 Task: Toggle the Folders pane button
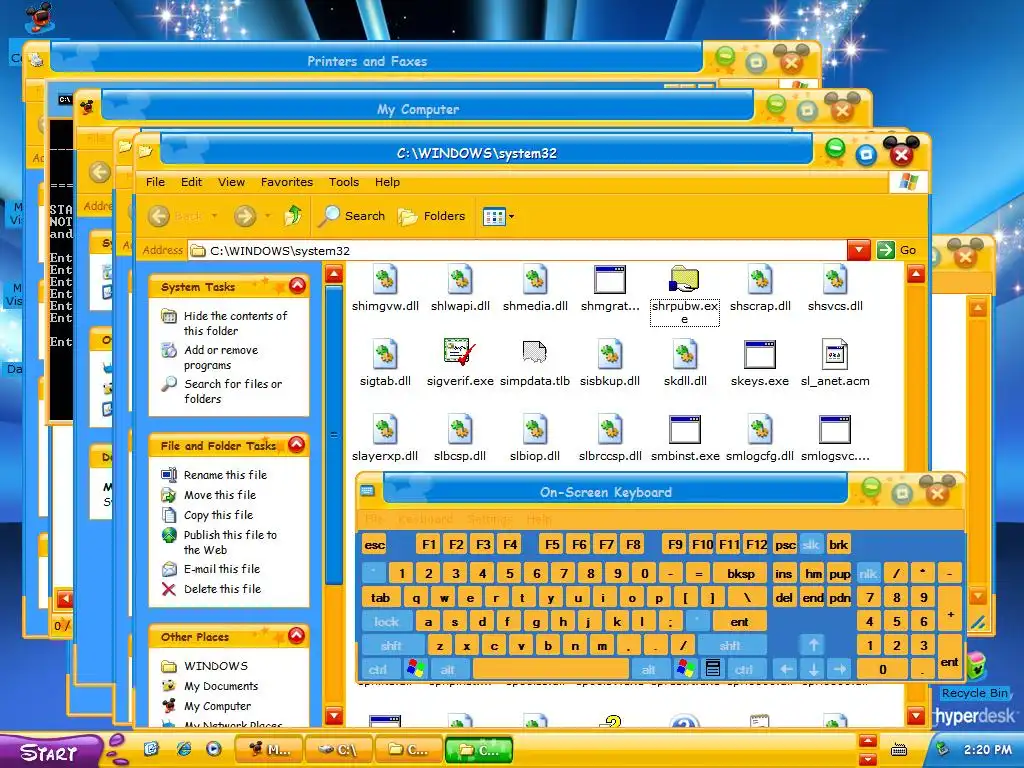point(432,216)
